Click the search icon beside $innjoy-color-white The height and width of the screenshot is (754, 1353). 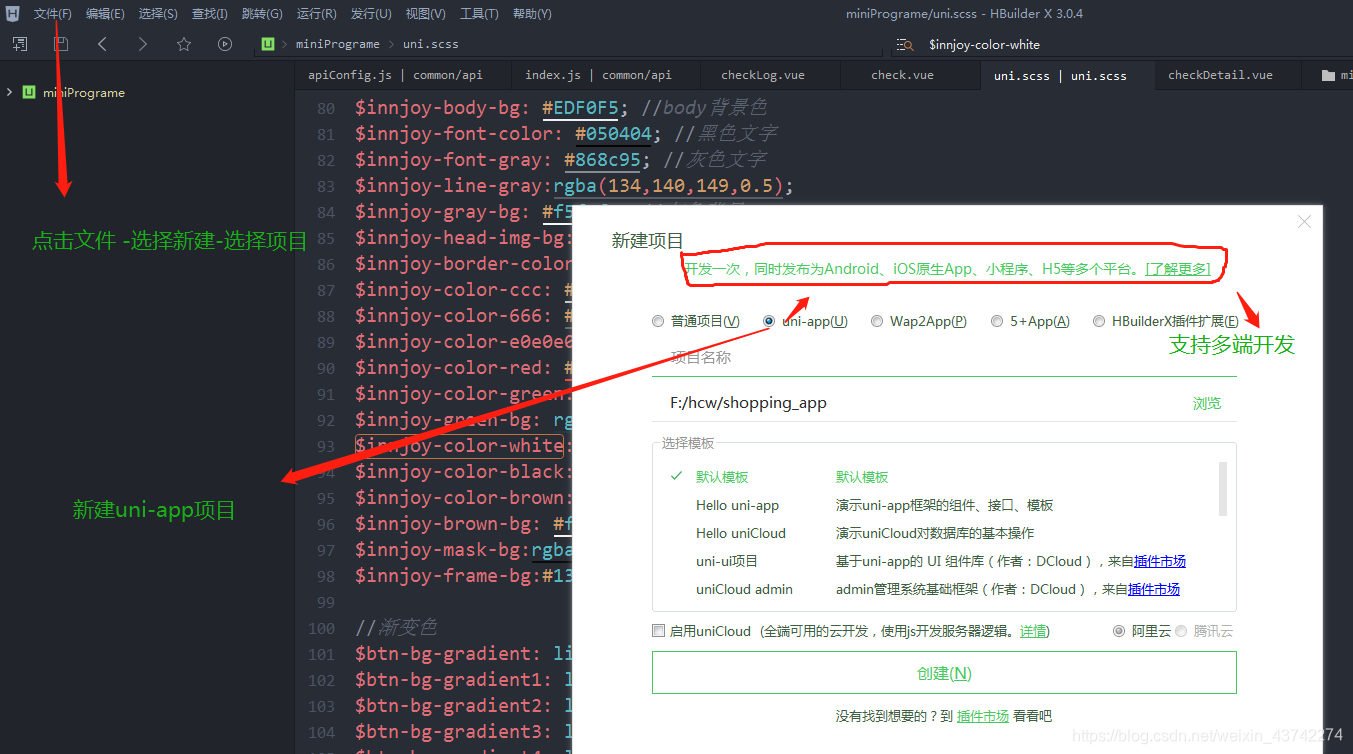pyautogui.click(x=904, y=45)
